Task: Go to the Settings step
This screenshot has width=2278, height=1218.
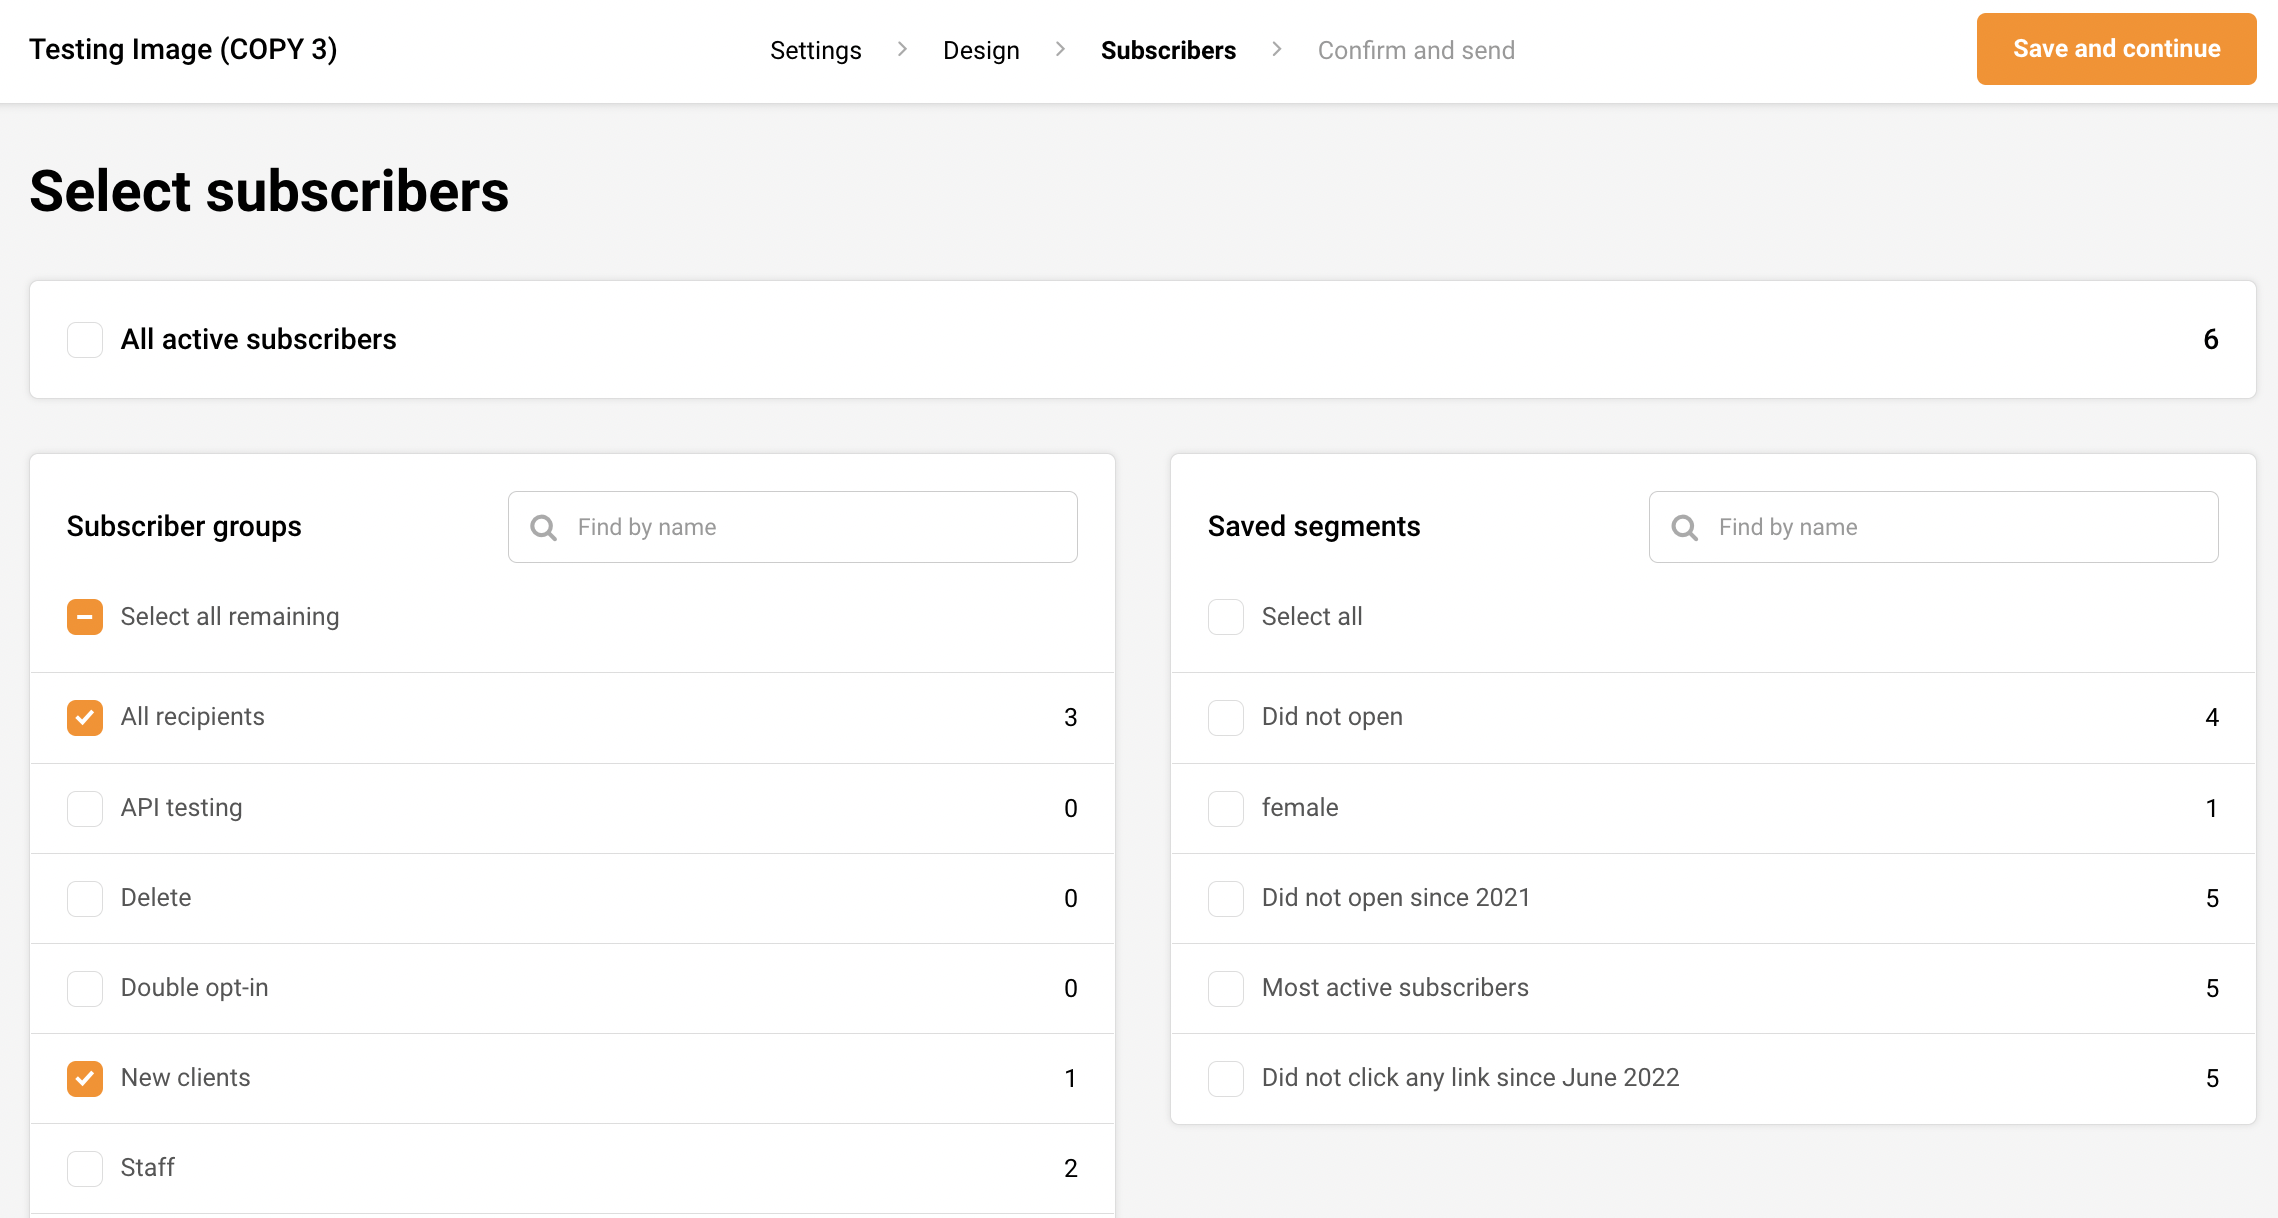Action: pyautogui.click(x=815, y=50)
